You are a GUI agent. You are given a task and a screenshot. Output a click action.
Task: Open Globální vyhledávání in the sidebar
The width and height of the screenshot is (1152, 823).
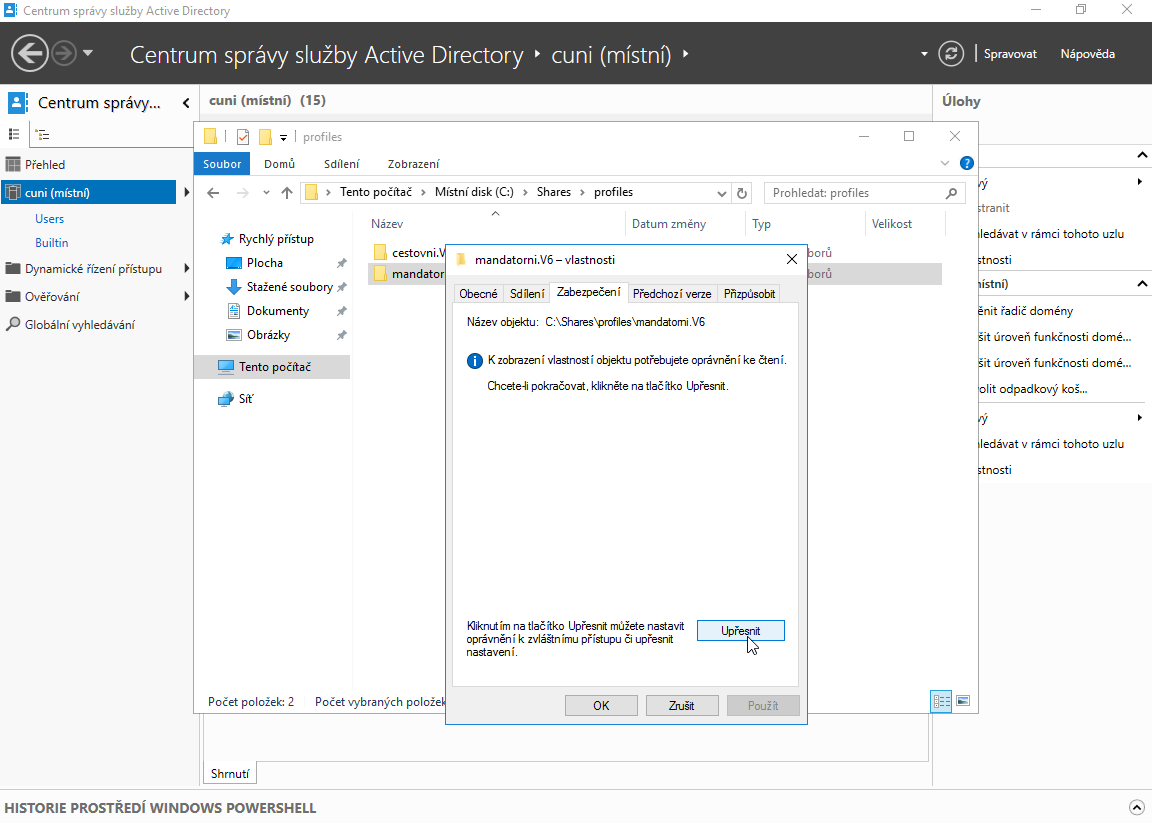(x=79, y=325)
